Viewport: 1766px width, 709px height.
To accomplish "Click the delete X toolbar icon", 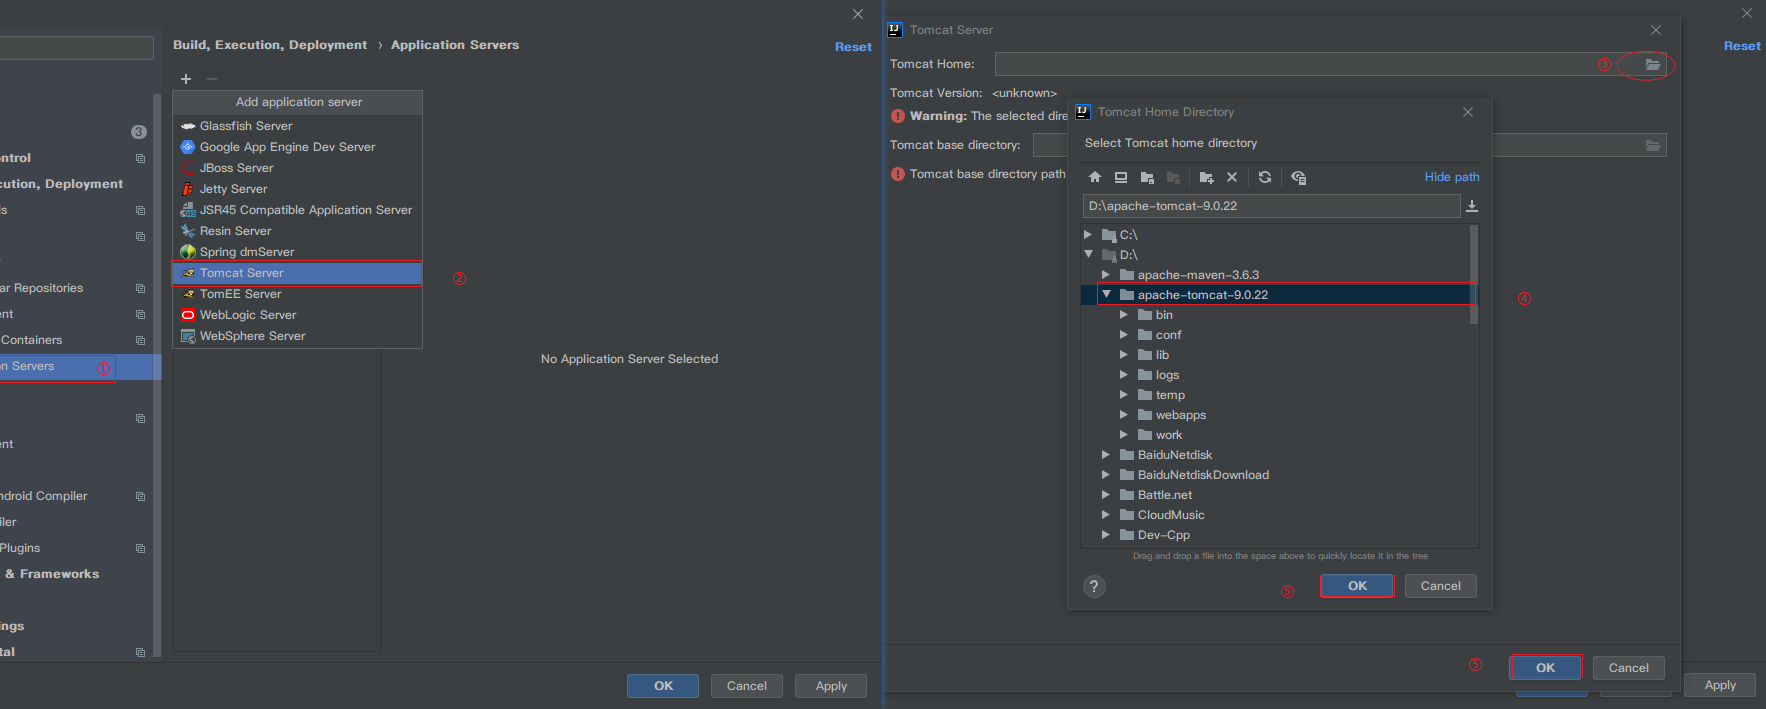I will tap(1232, 177).
